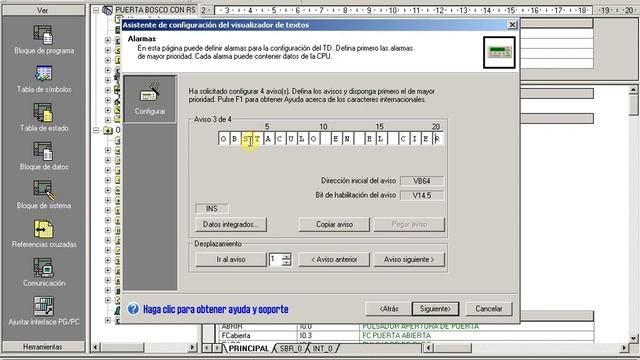This screenshot has width=640, height=360.
Task: Open the Referencias cruzadas icon
Action: click(x=43, y=229)
